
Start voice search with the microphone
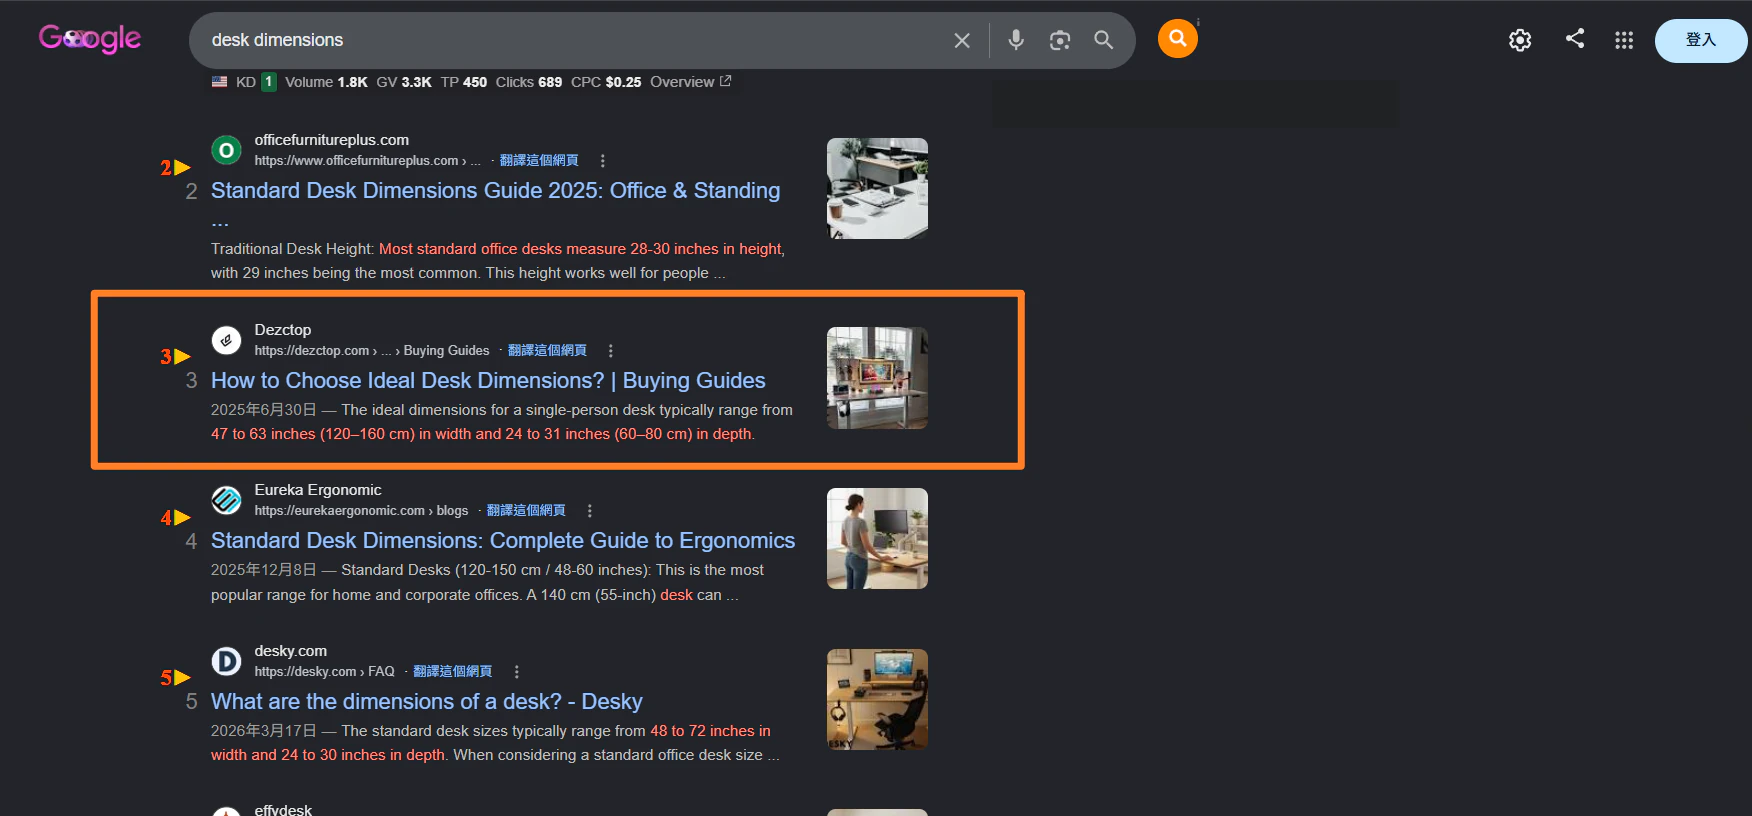[1016, 40]
